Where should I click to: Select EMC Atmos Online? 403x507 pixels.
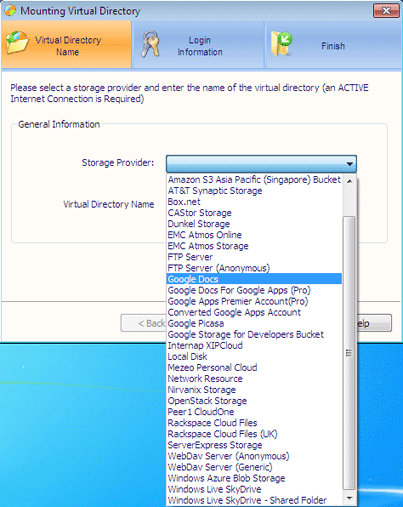pos(254,235)
